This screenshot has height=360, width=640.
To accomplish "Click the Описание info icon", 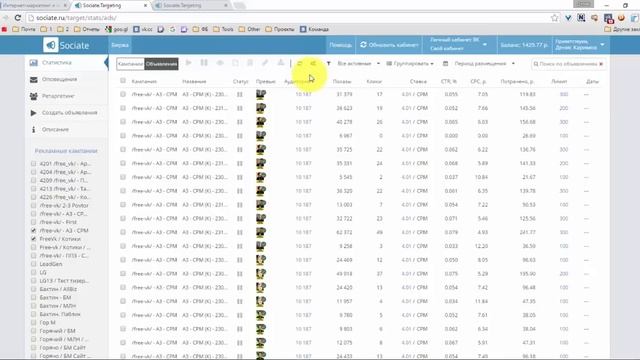I will click(x=33, y=129).
